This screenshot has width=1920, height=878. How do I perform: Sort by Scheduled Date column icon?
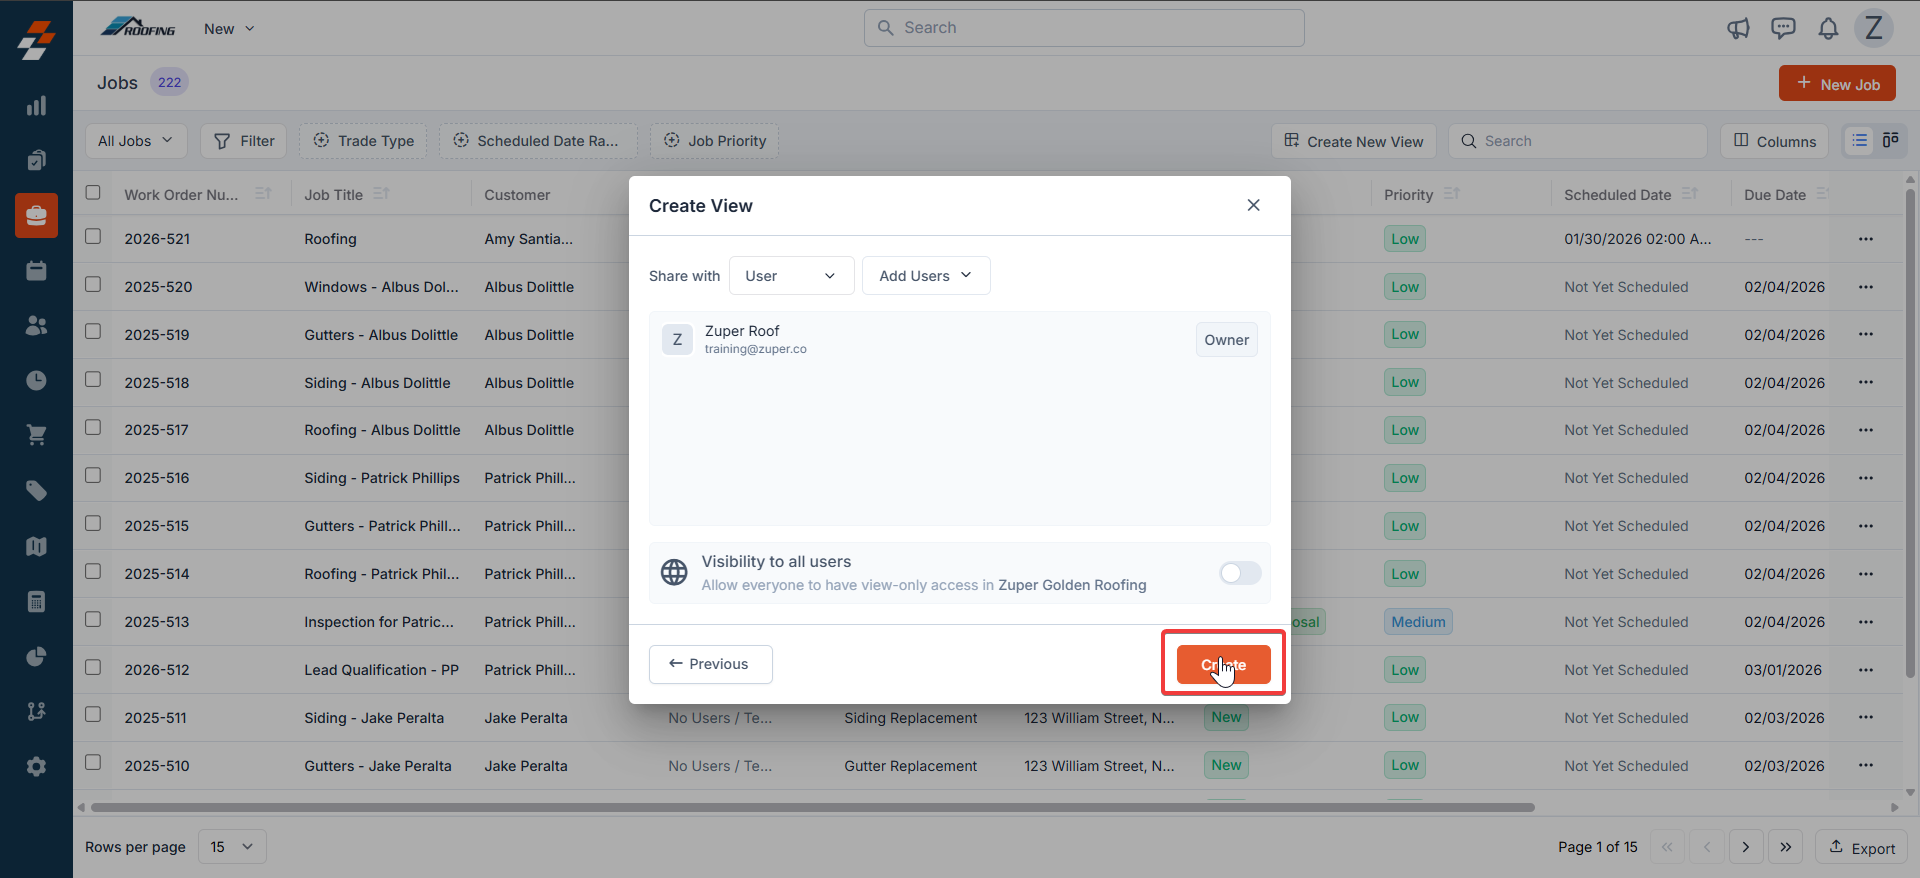1690,194
